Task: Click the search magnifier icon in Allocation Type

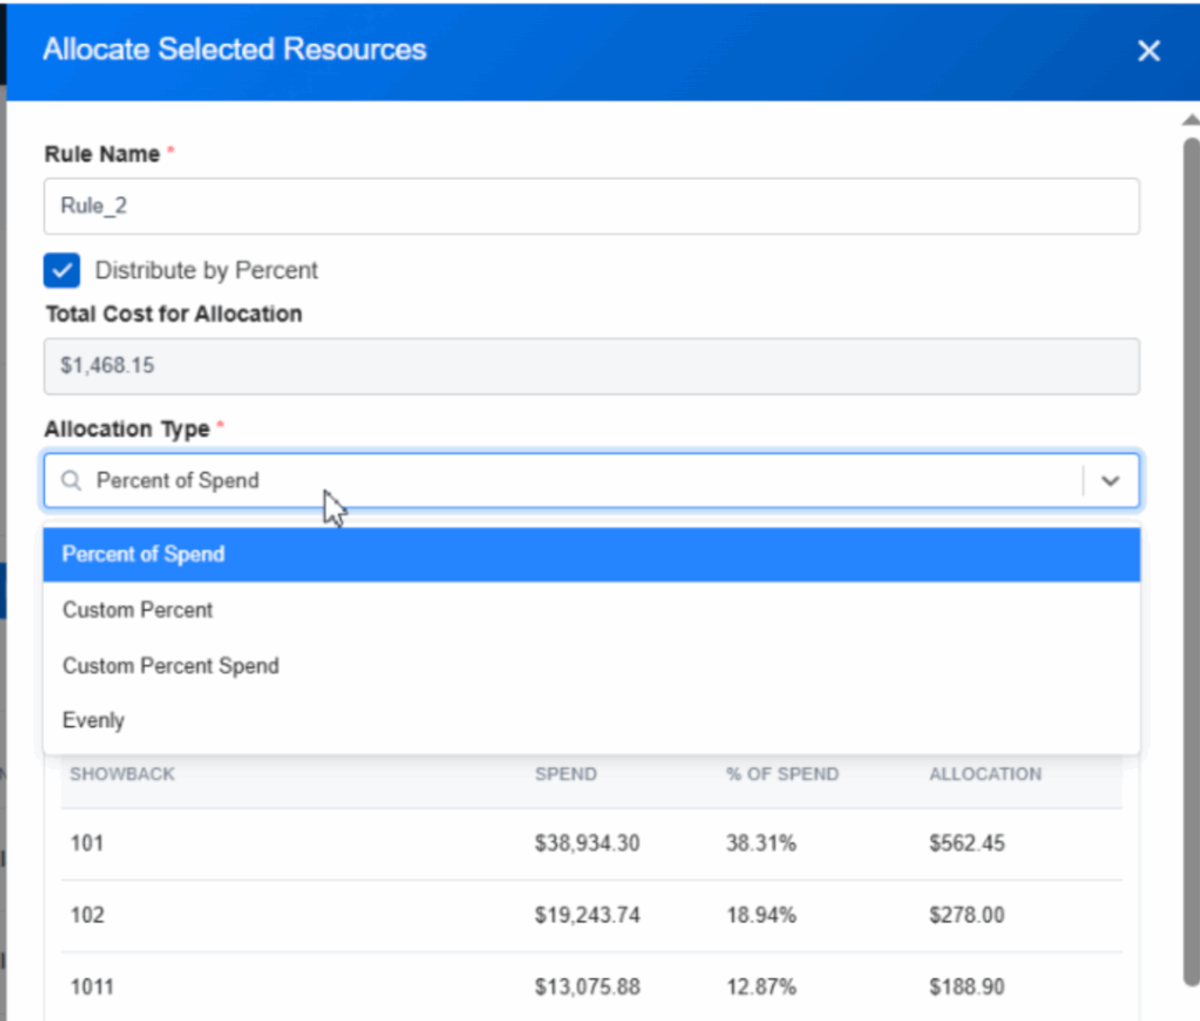Action: click(x=71, y=481)
